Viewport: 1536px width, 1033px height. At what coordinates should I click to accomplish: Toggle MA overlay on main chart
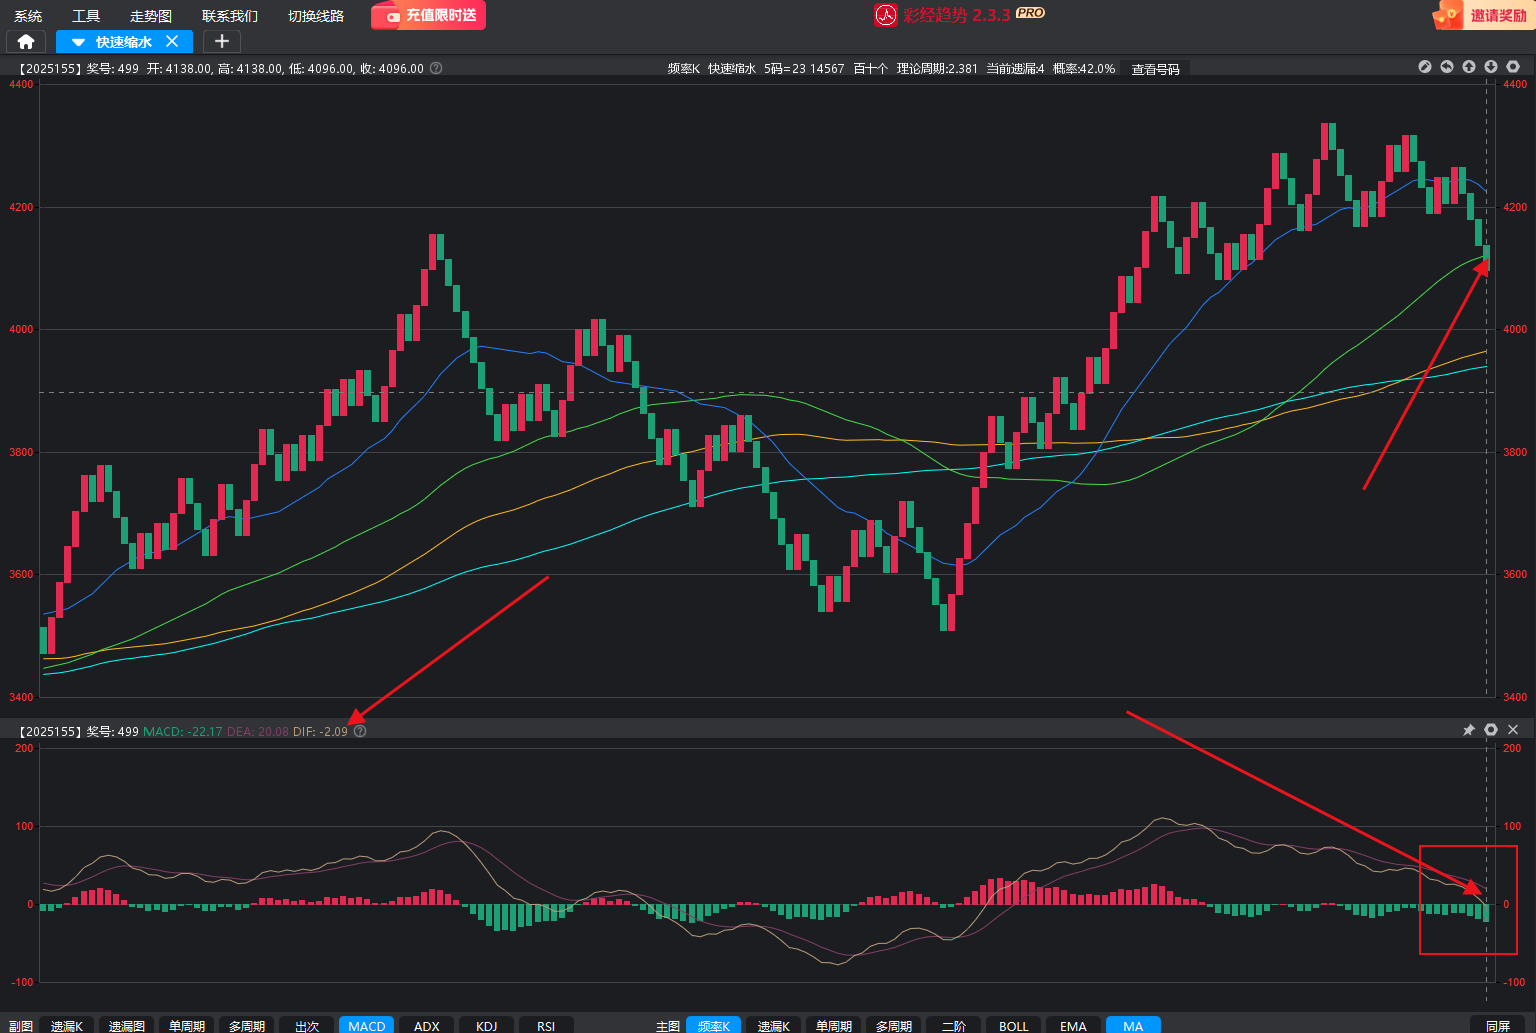[1133, 1025]
